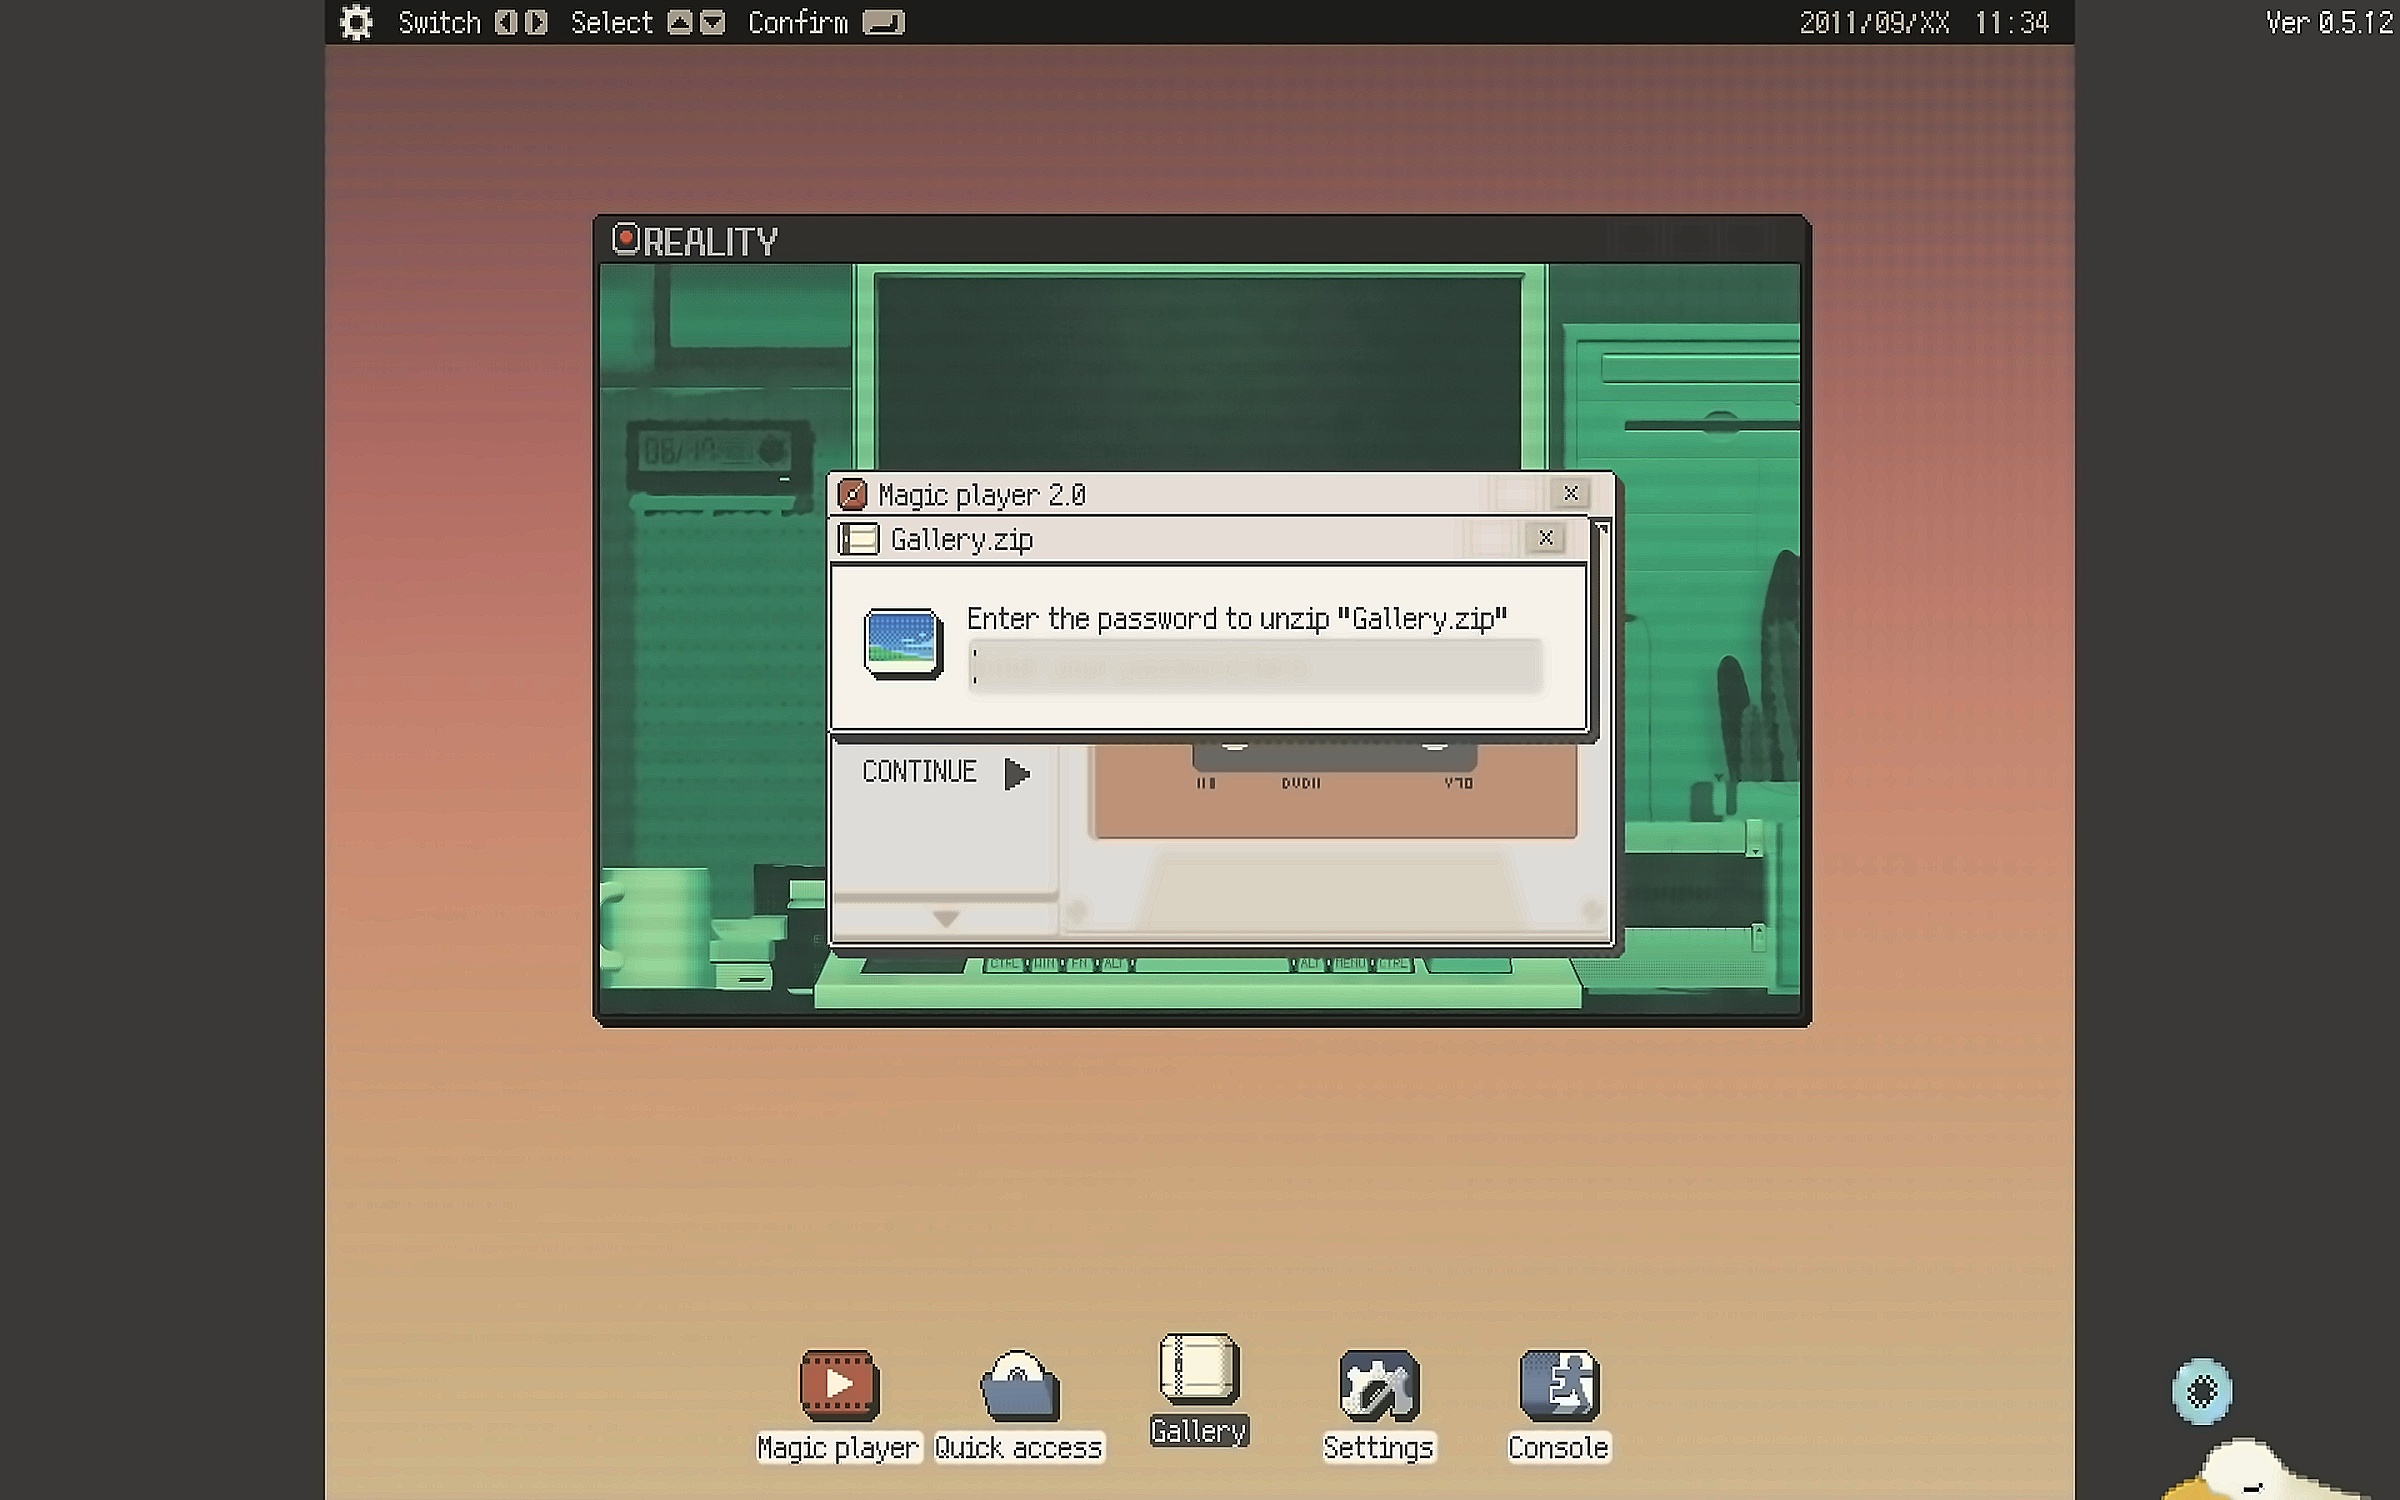Focus the Gallery.zip password input field
Viewport: 2400px width, 1500px height.
[x=1255, y=667]
